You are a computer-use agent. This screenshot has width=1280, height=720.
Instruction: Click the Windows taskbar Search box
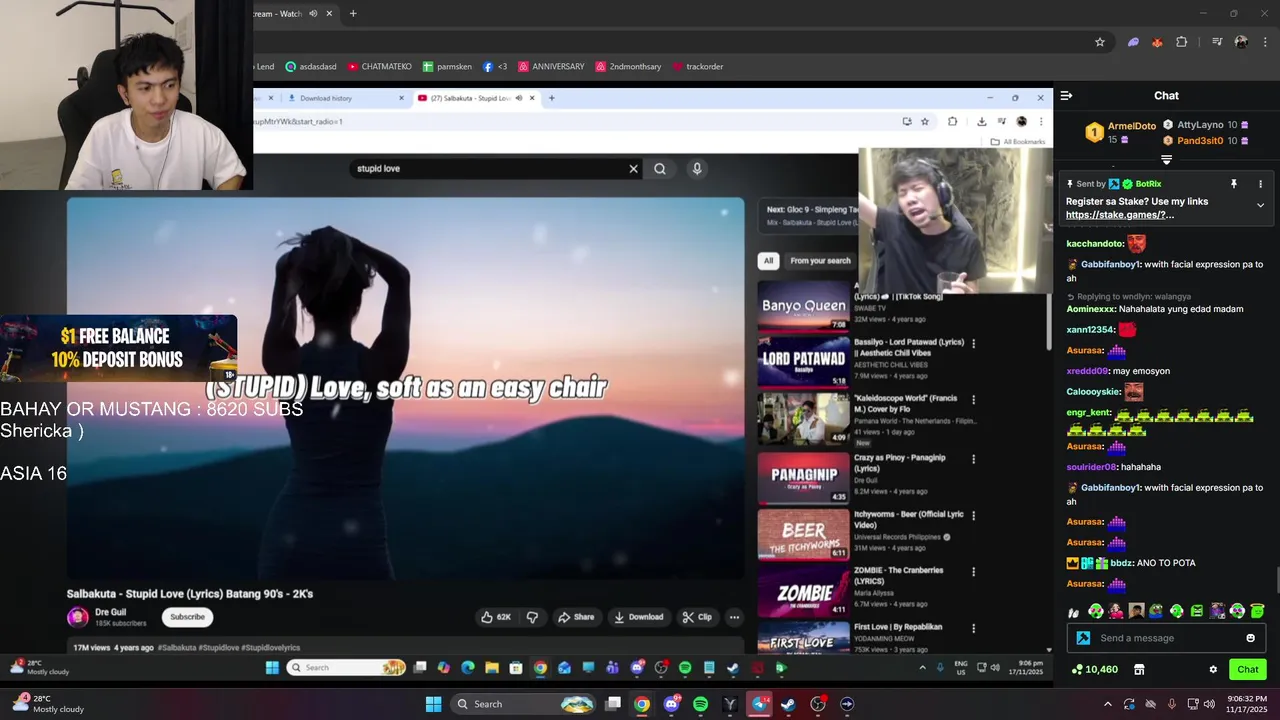pos(524,704)
